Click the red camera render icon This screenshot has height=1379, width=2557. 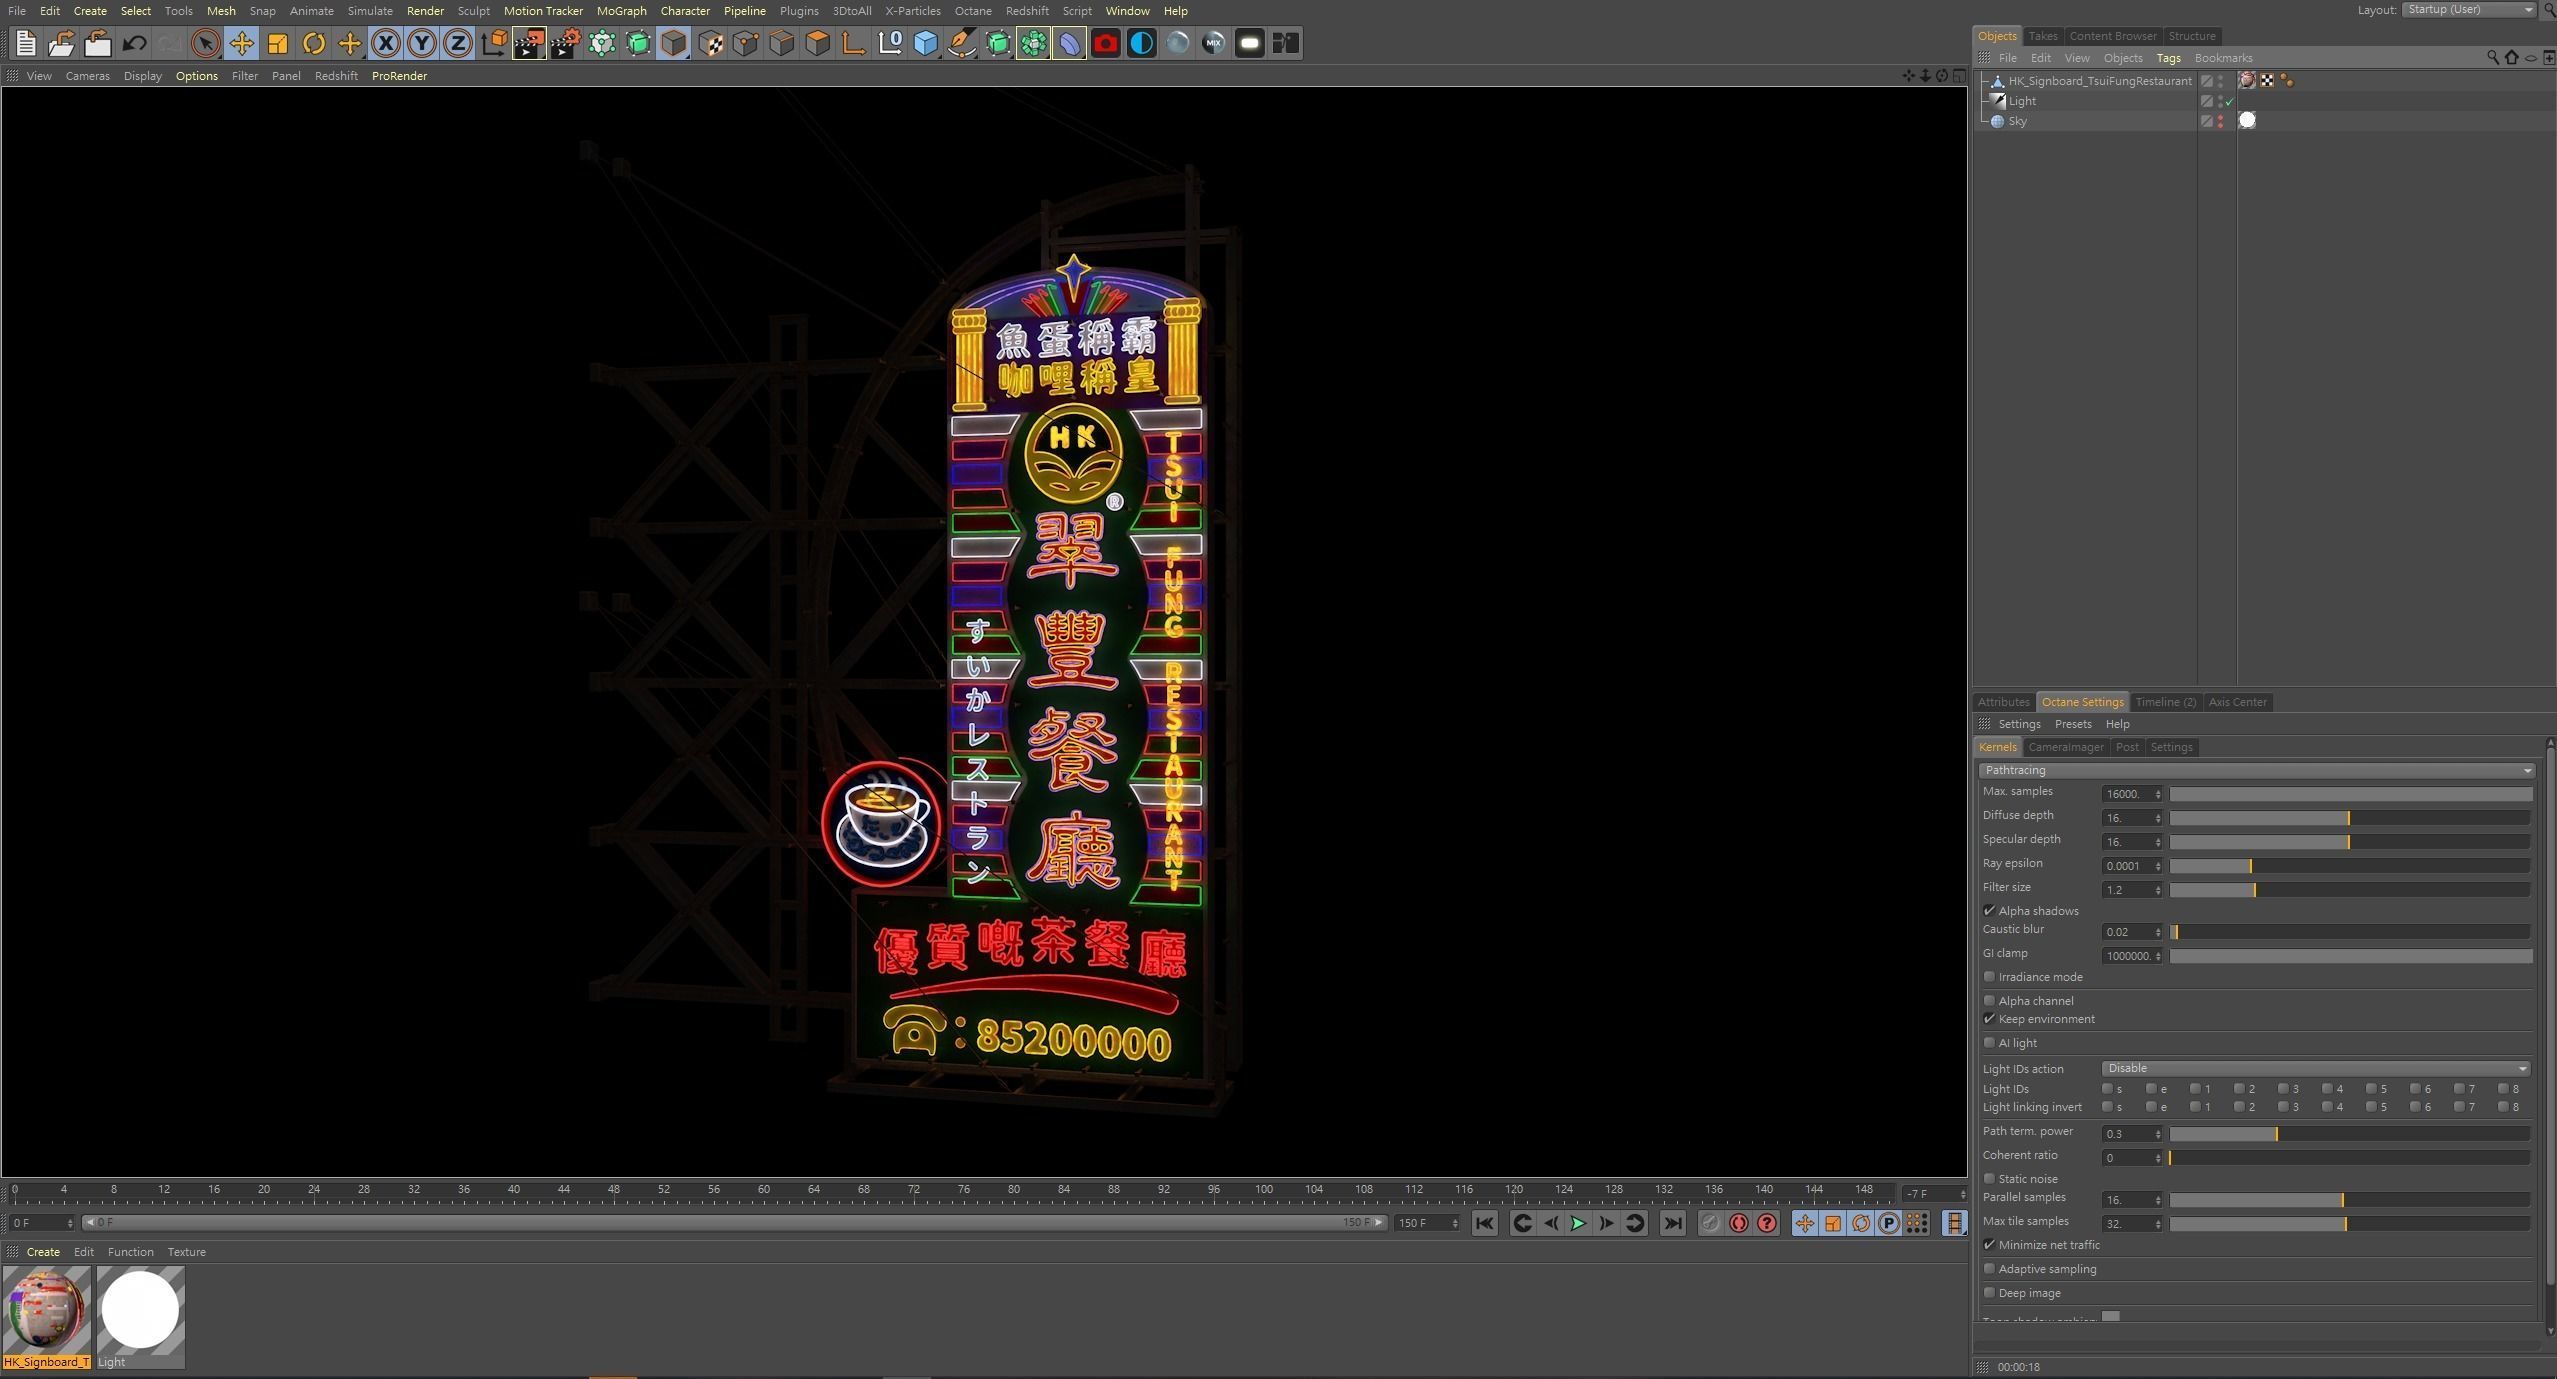(x=1105, y=43)
